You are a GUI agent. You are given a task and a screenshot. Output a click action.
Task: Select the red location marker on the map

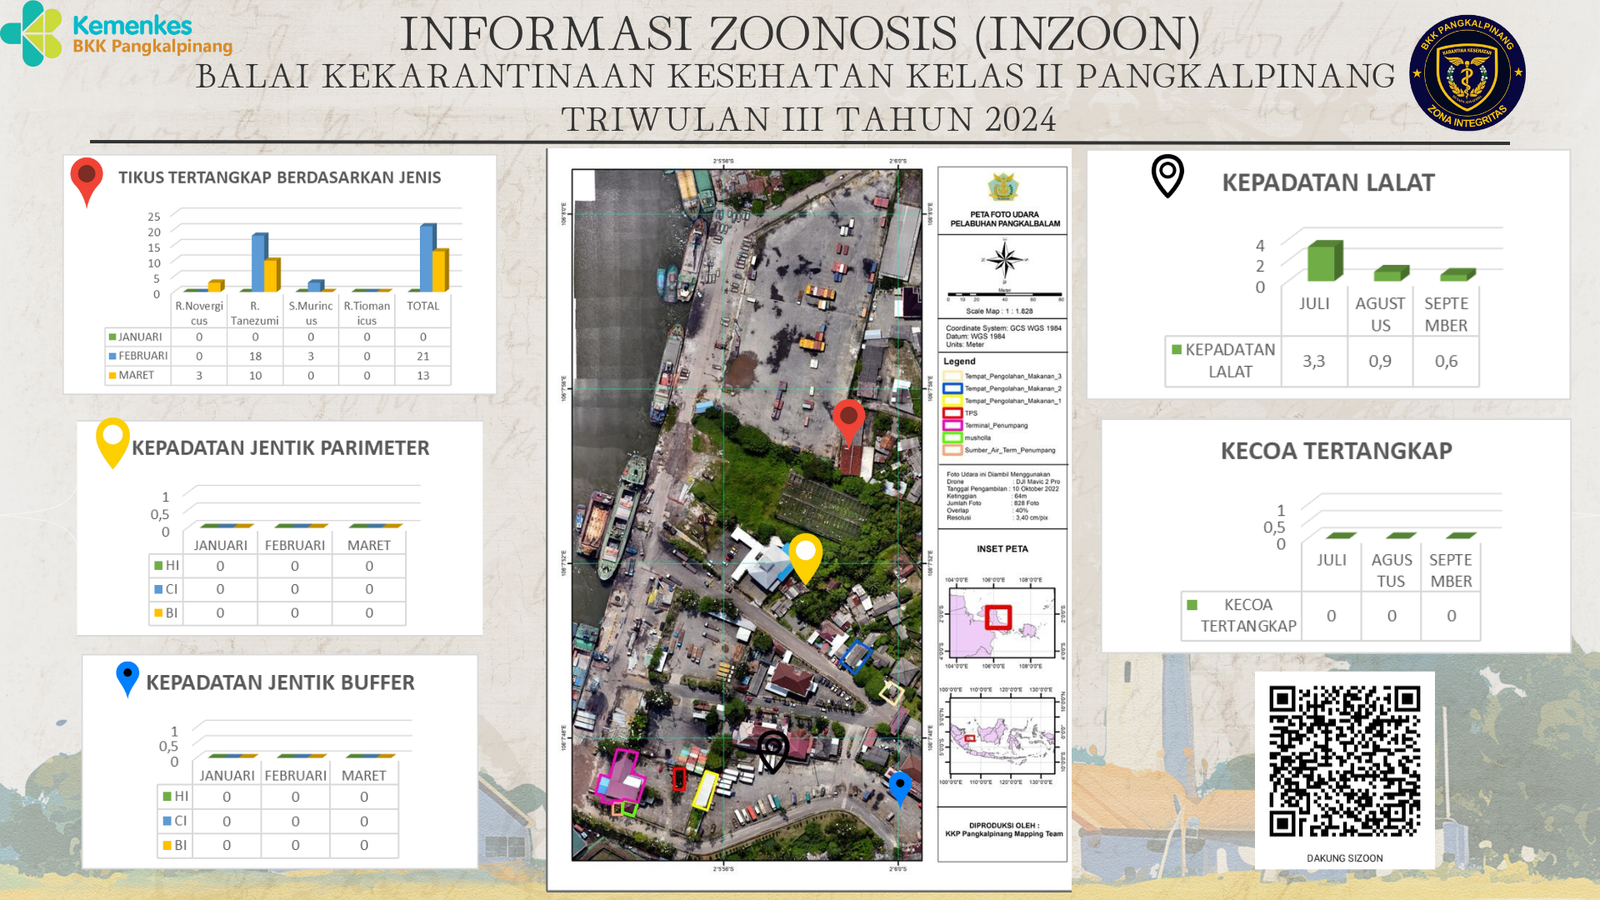848,420
